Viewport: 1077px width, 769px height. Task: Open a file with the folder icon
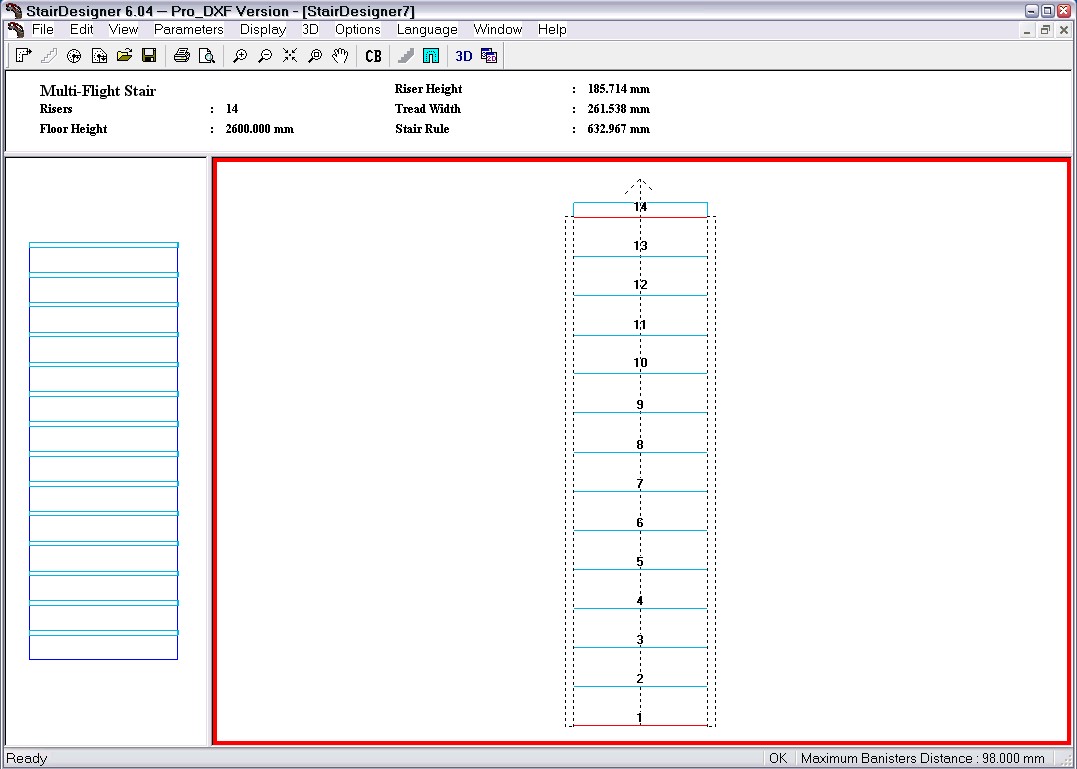coord(124,56)
